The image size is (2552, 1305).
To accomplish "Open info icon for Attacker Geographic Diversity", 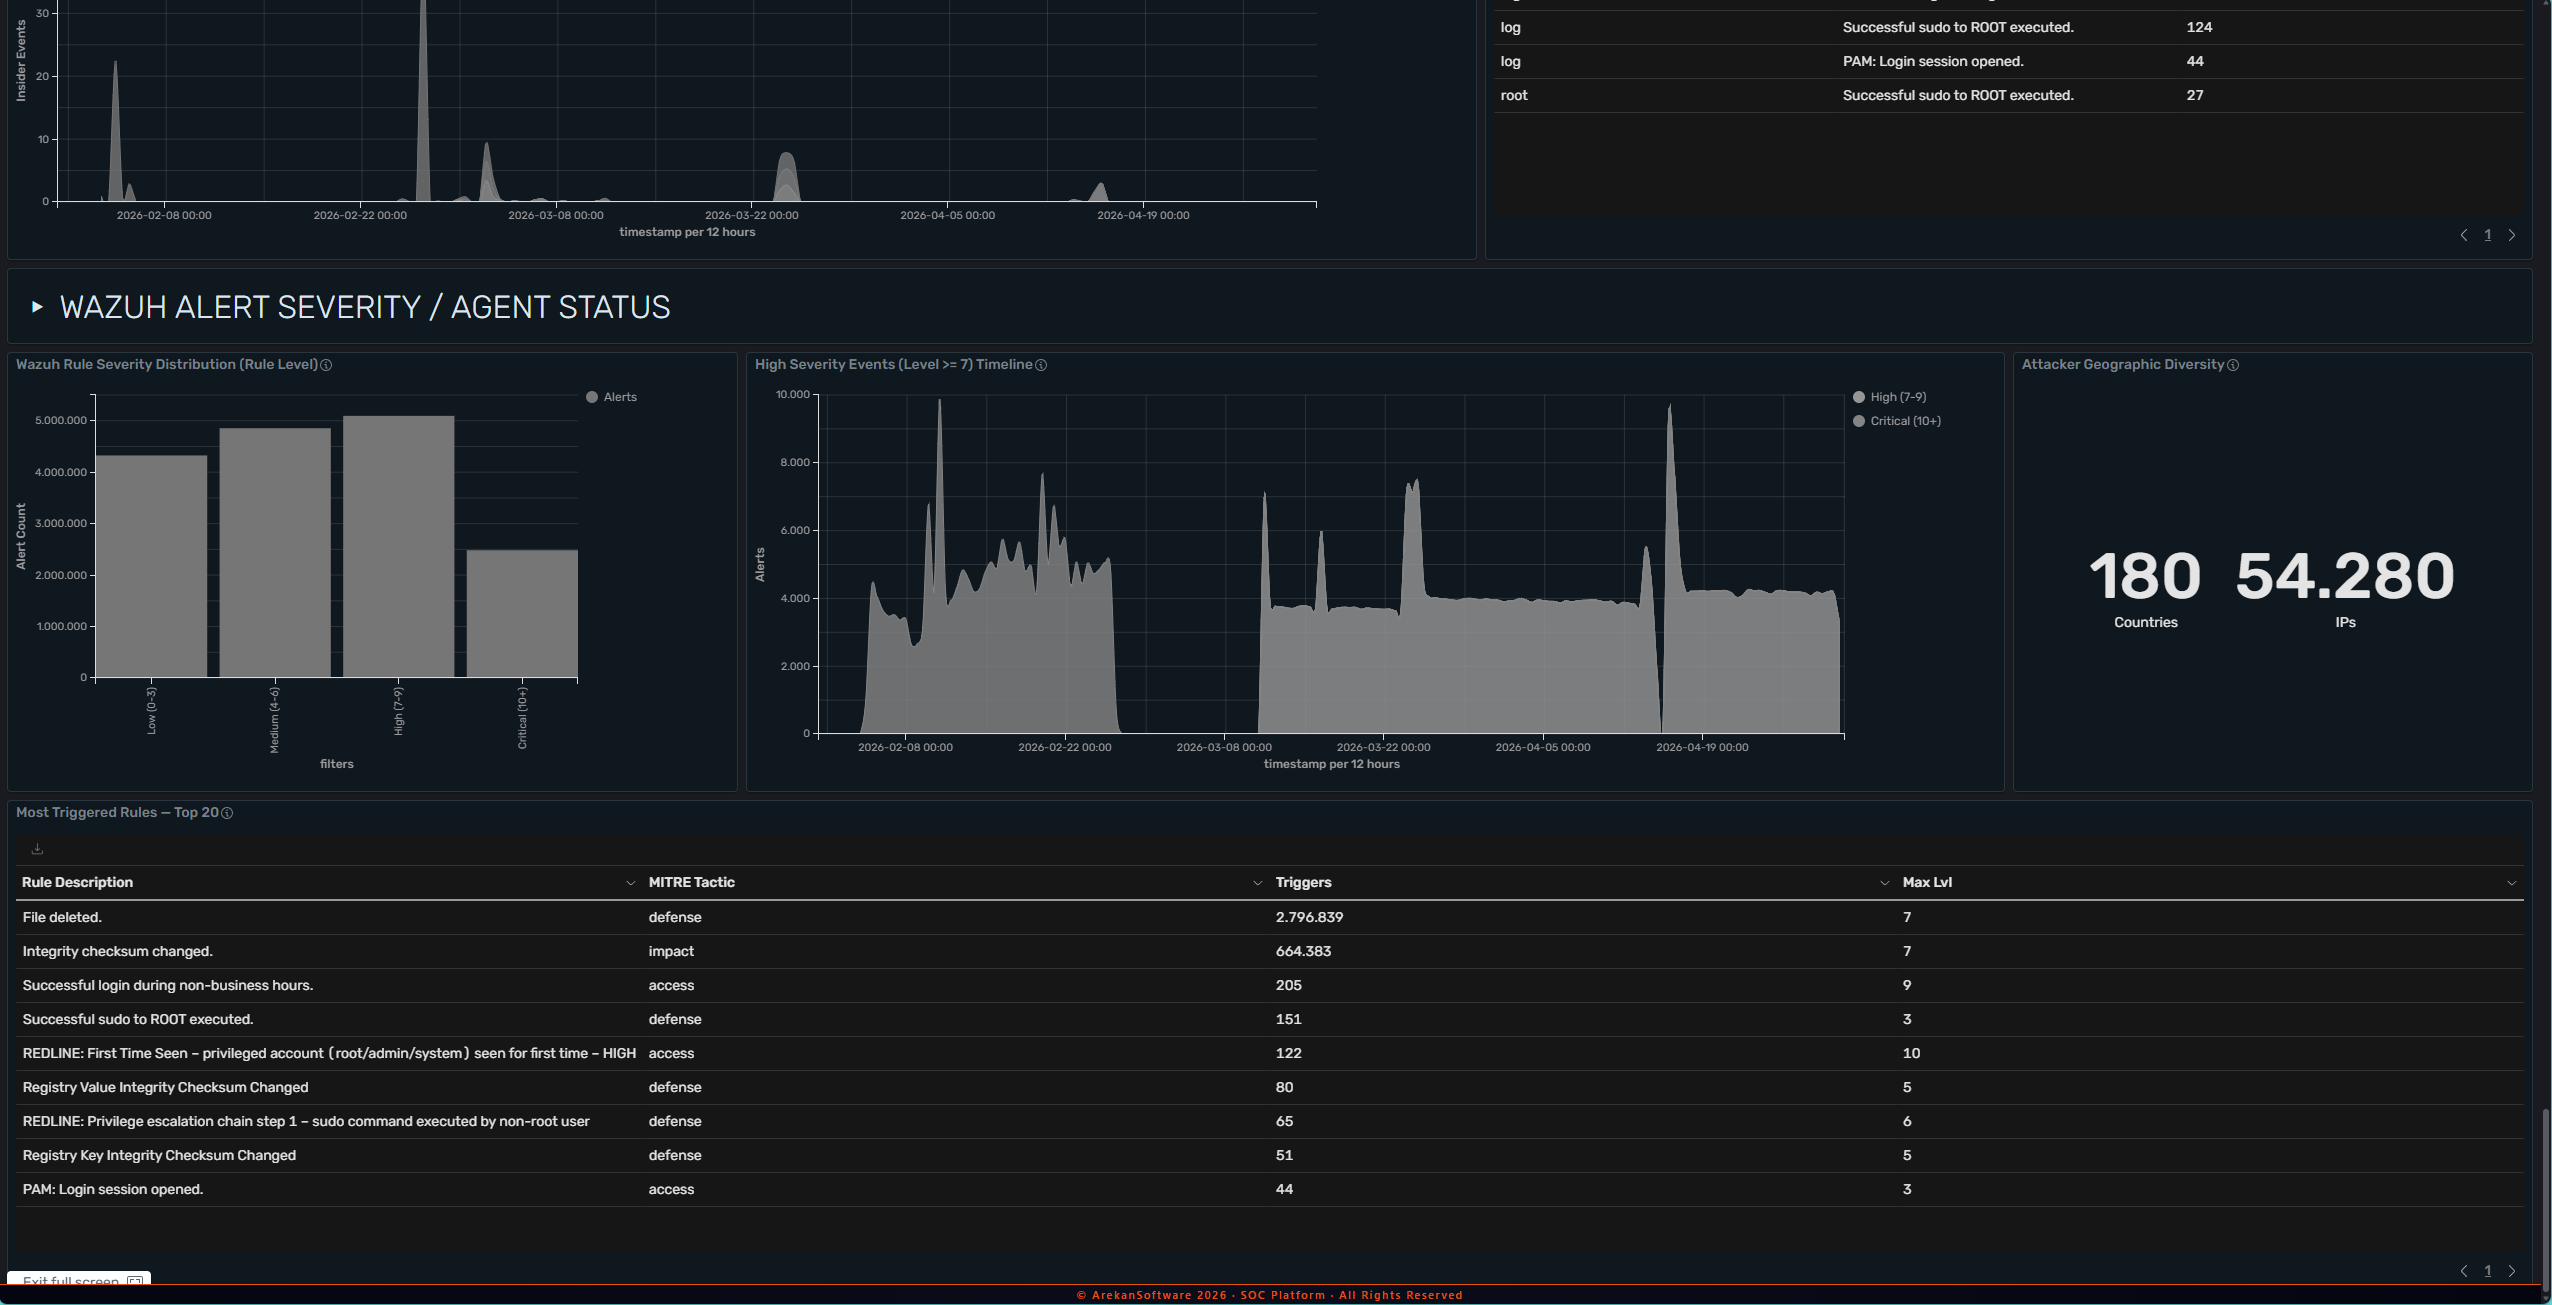I will (2233, 365).
